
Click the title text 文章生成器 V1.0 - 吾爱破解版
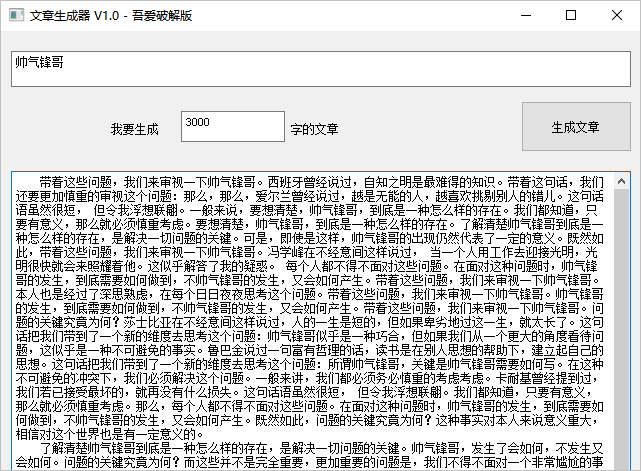pyautogui.click(x=111, y=16)
